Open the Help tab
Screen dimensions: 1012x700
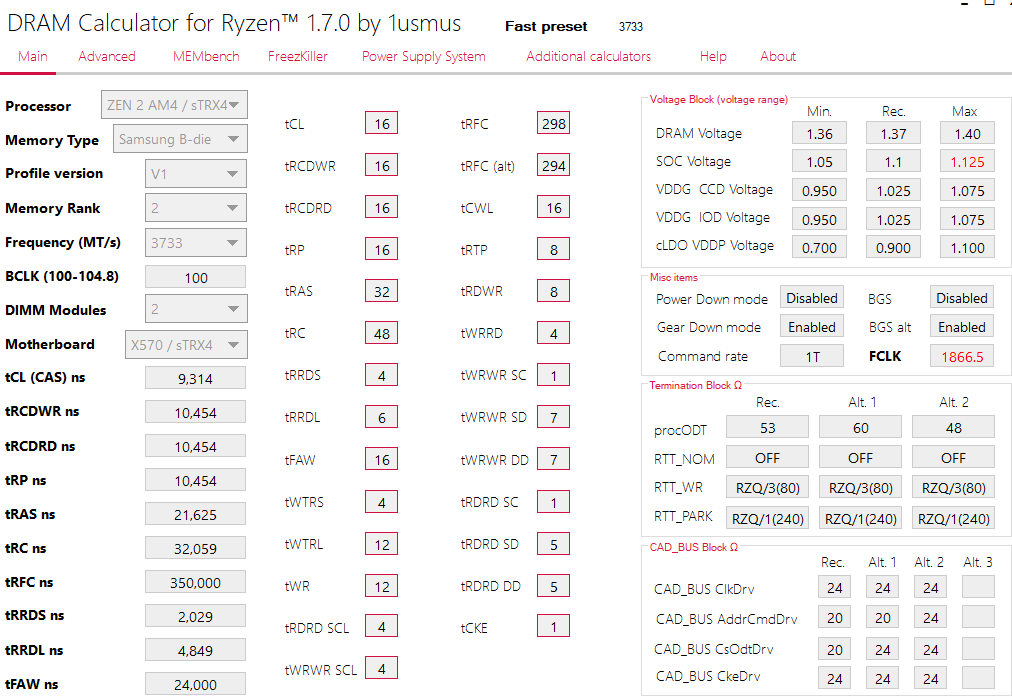[x=713, y=56]
